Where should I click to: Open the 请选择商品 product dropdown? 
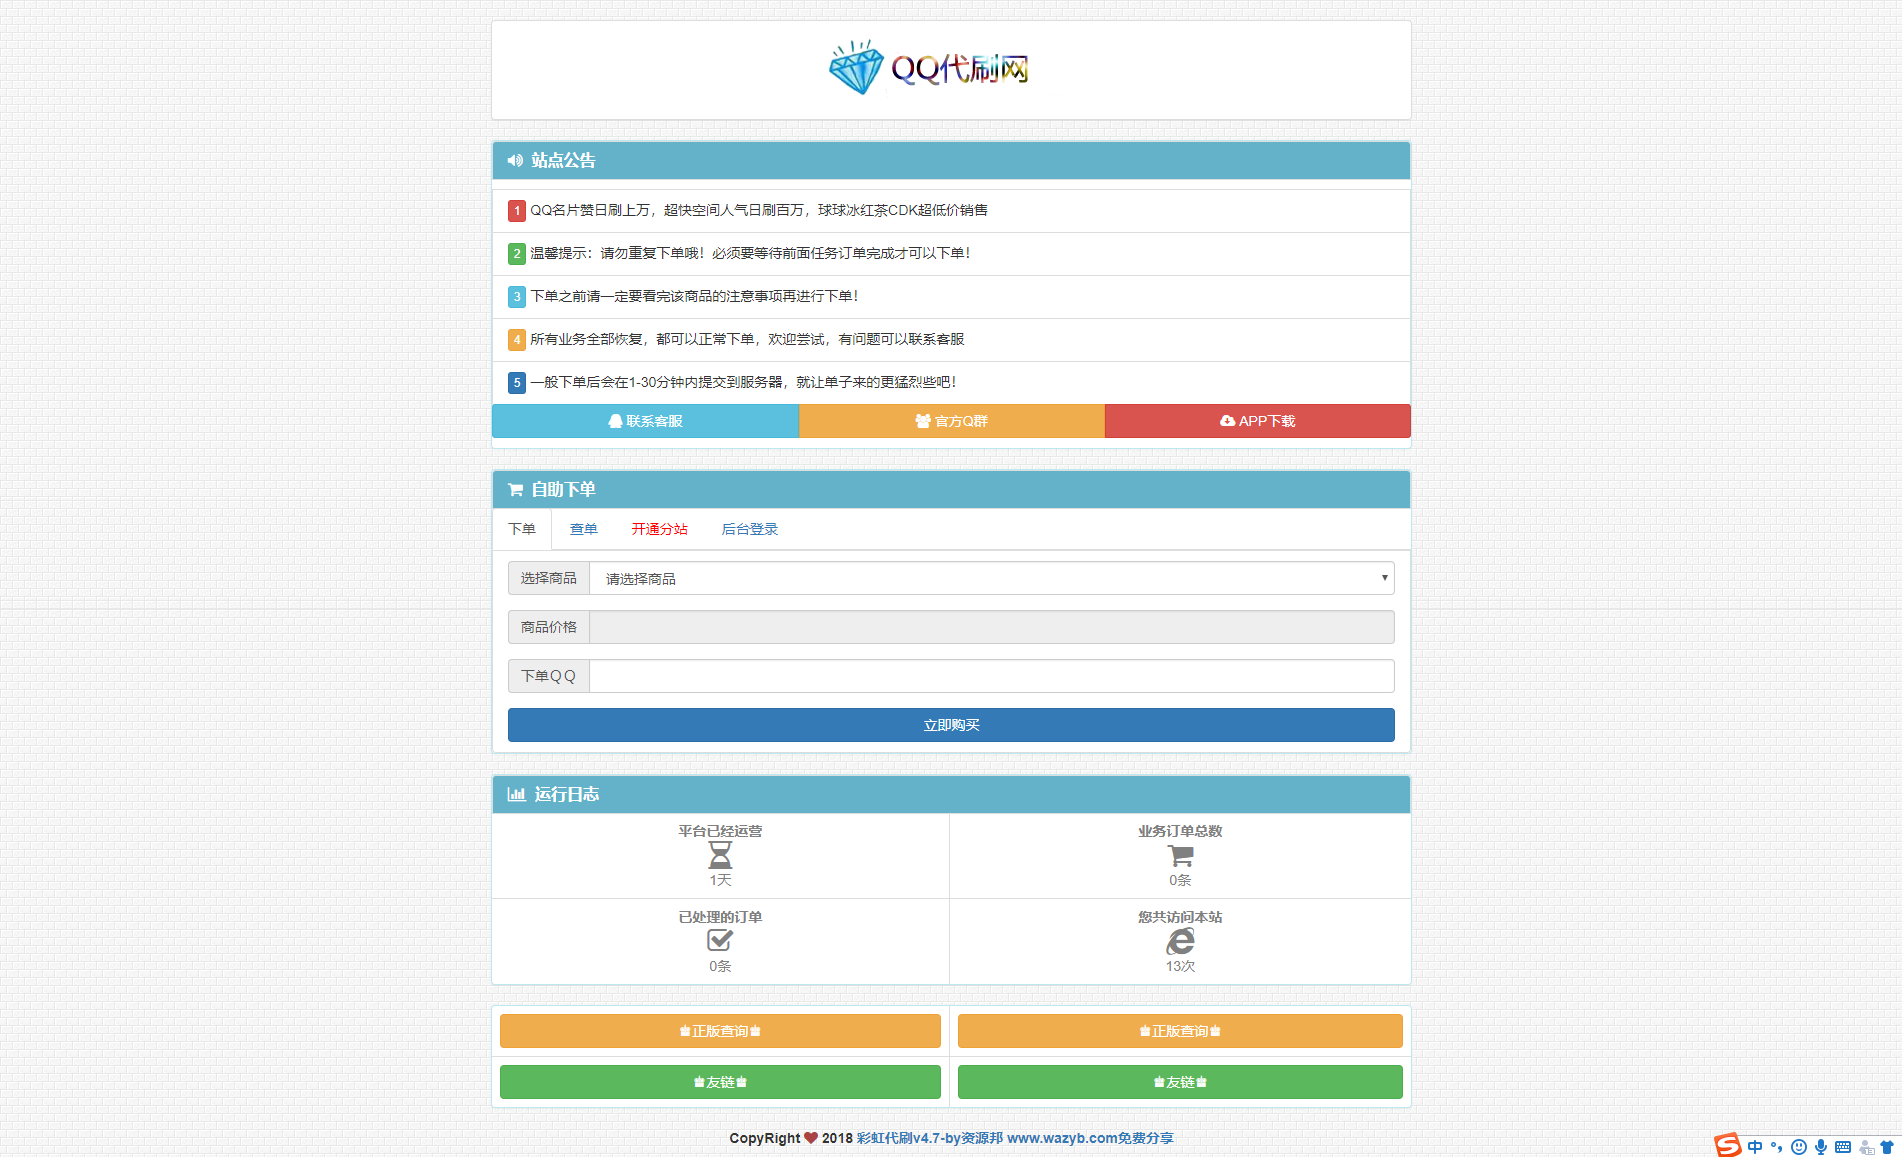[x=992, y=578]
